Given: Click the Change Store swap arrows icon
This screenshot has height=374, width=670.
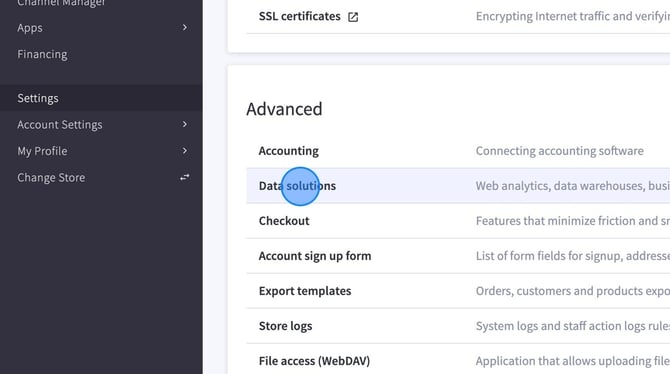Looking at the screenshot, I should tap(185, 177).
